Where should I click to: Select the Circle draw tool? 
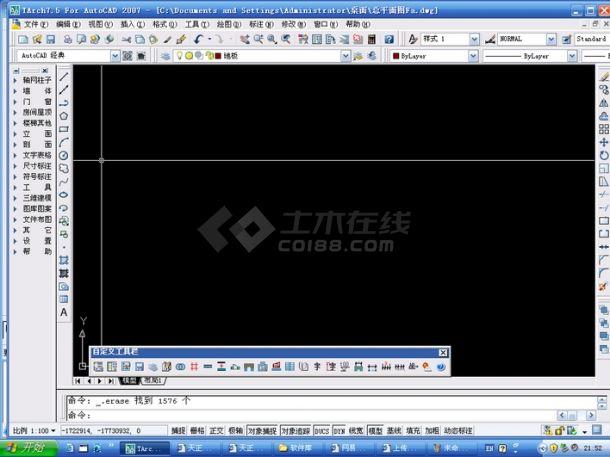tap(64, 156)
